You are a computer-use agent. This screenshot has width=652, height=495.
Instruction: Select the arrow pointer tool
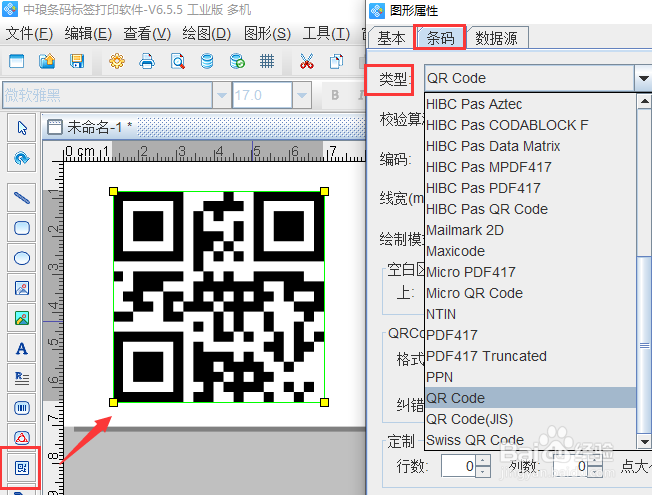pyautogui.click(x=22, y=128)
